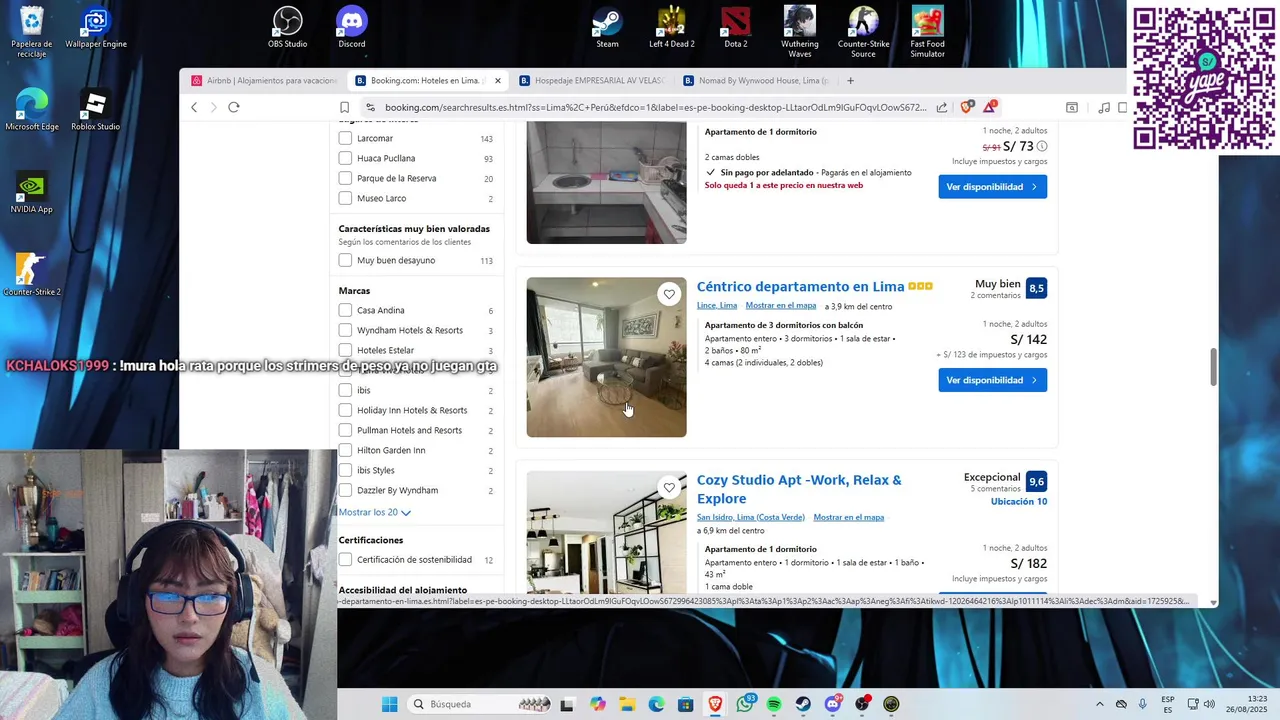
Task: Click Brave Rewards triangle icon
Action: click(x=989, y=107)
